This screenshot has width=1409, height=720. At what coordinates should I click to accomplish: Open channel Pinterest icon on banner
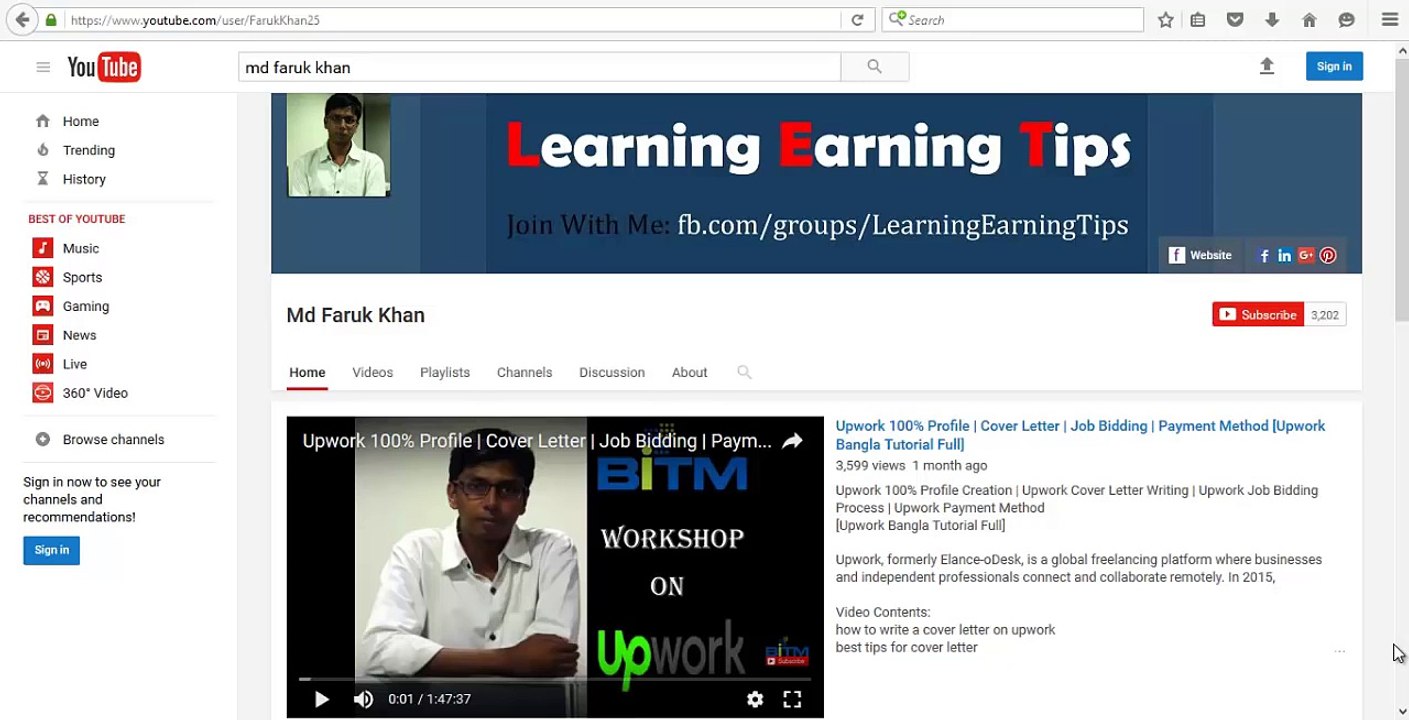point(1328,255)
